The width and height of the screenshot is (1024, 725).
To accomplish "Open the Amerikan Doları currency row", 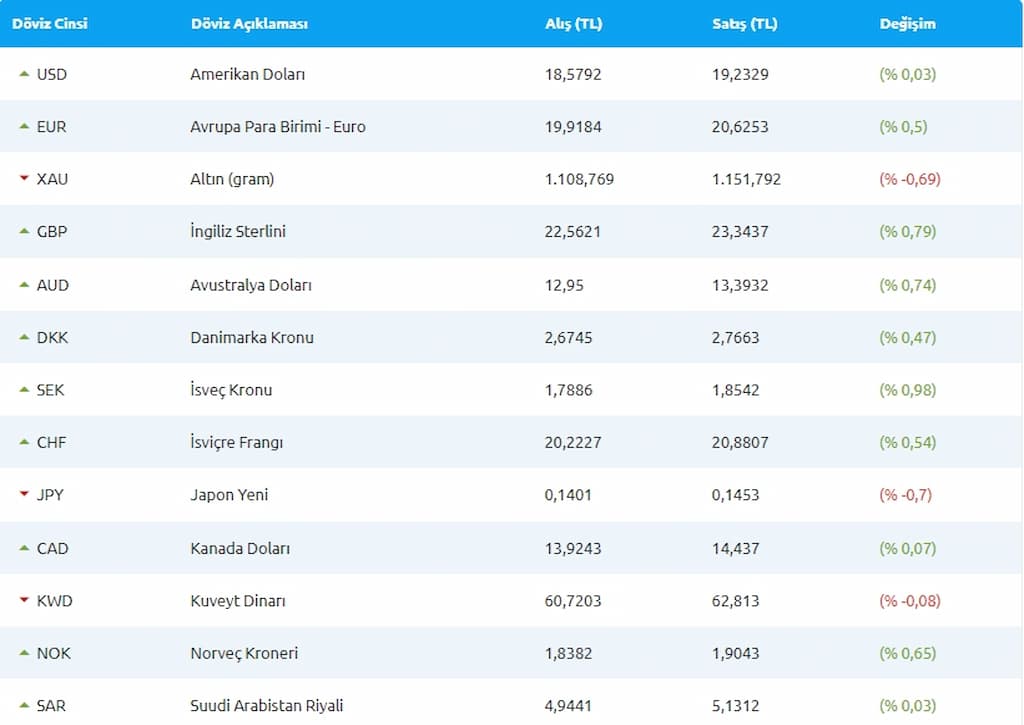I will pos(247,74).
